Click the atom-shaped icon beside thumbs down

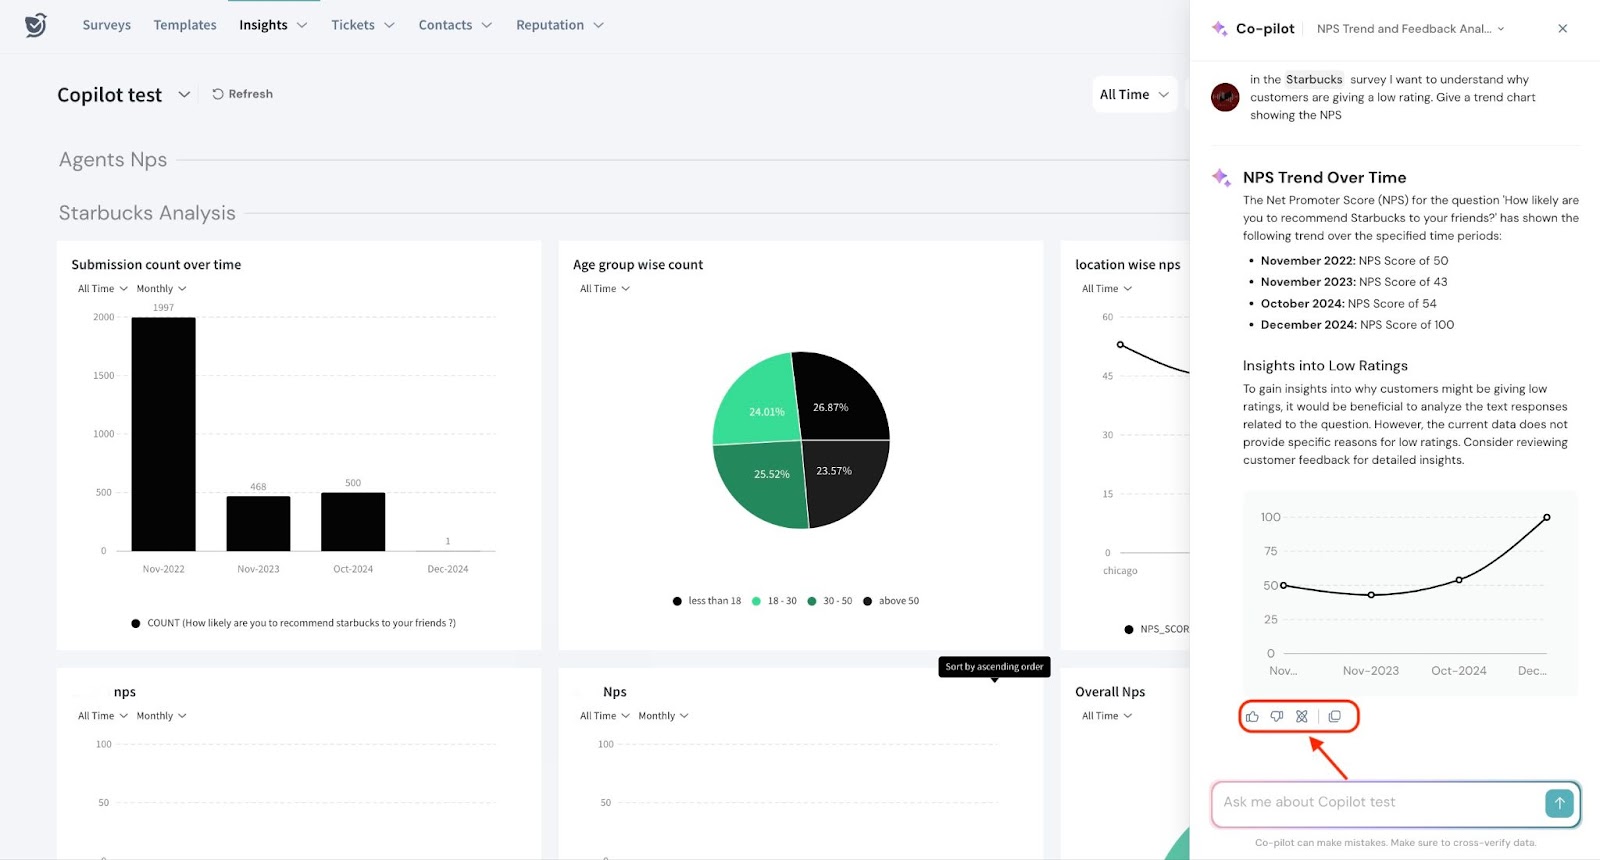(1302, 716)
